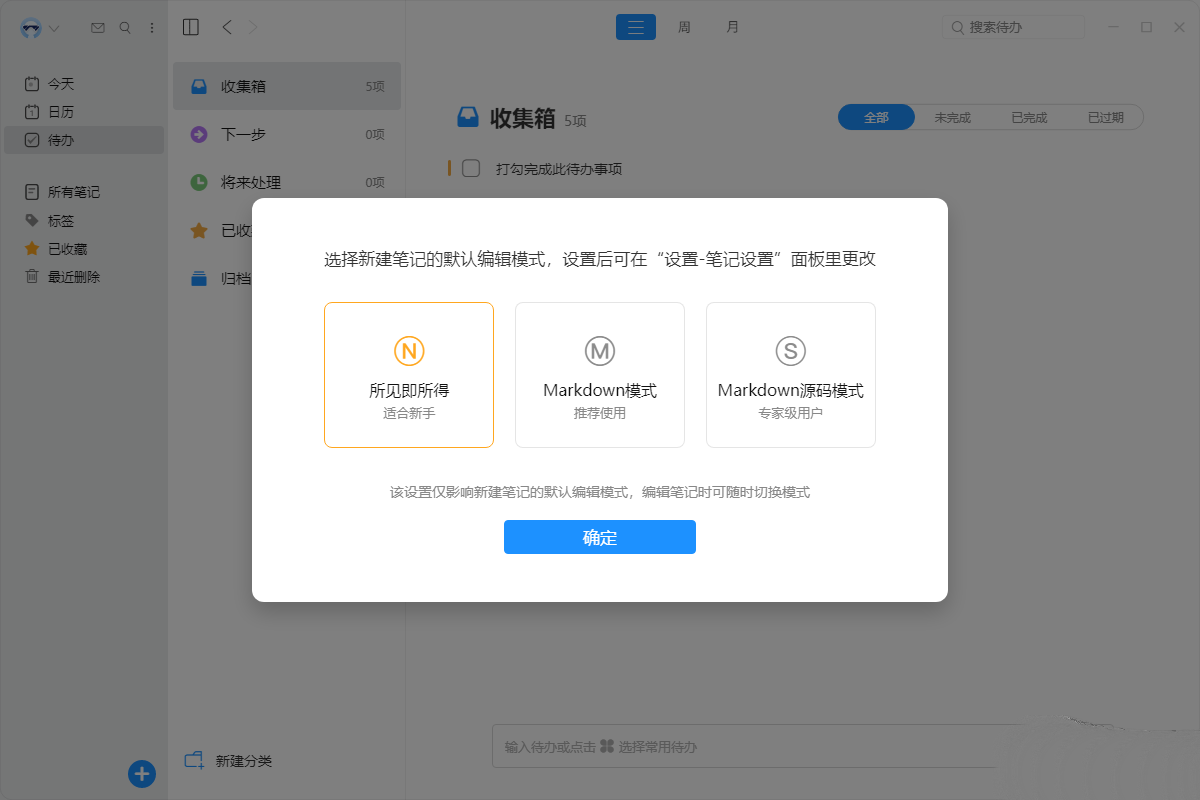Open 标签 in the sidebar
The image size is (1200, 800).
(84, 220)
